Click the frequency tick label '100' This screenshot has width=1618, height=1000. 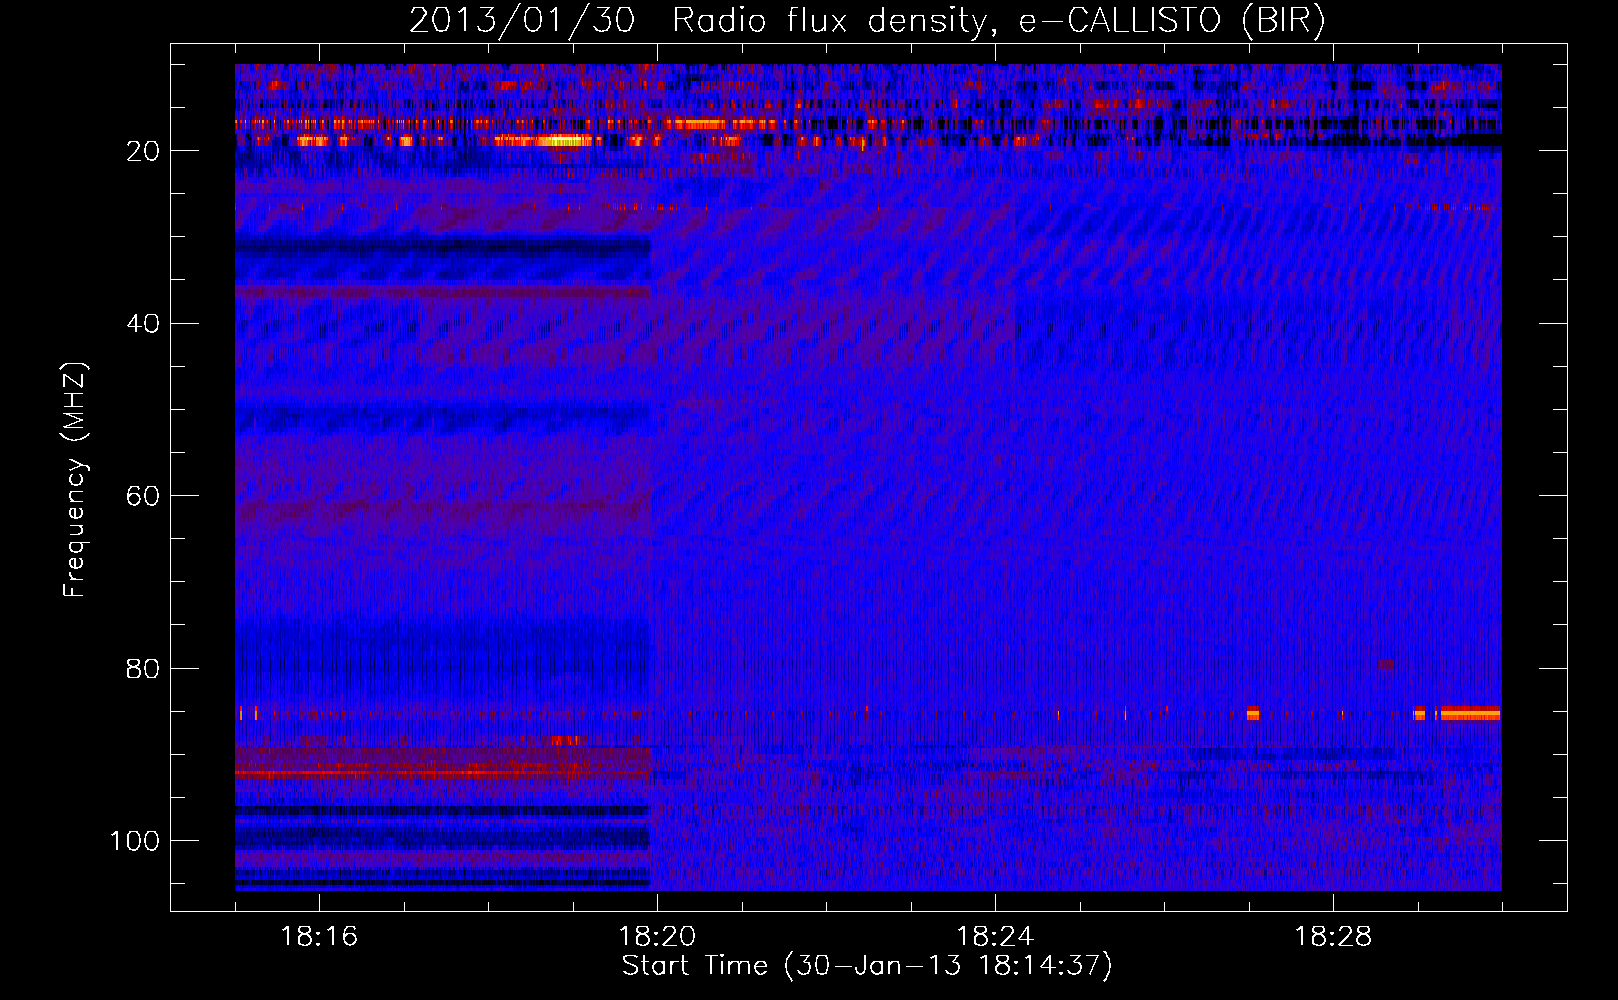pos(135,841)
